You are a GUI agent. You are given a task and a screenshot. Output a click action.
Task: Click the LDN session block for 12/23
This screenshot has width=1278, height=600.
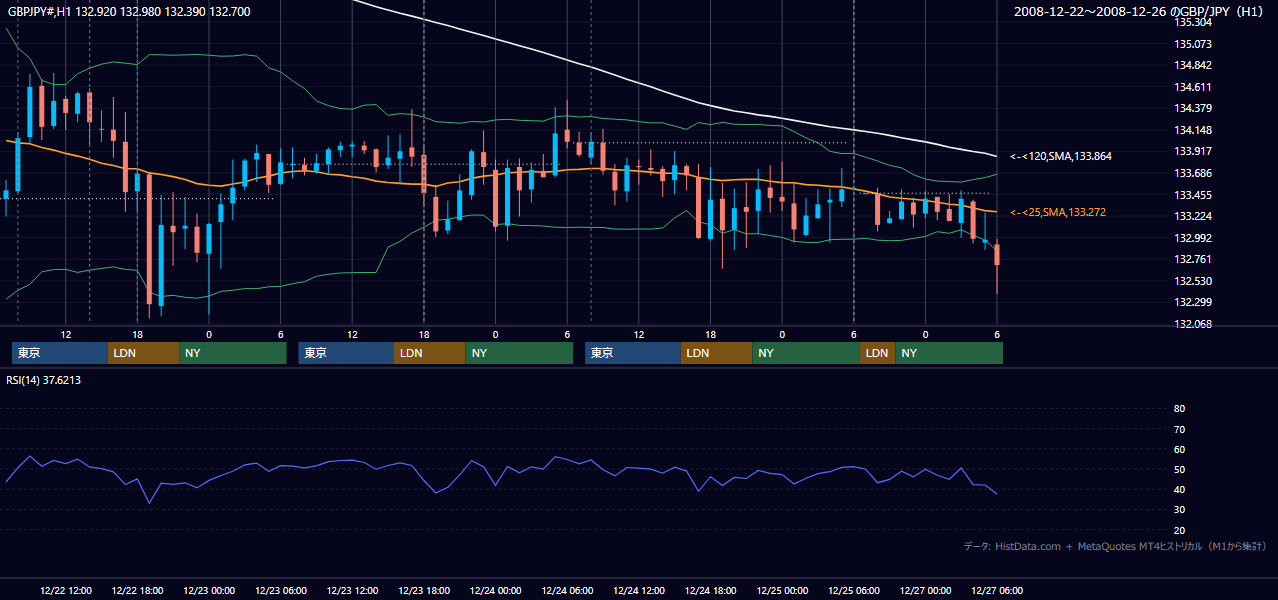click(x=429, y=353)
